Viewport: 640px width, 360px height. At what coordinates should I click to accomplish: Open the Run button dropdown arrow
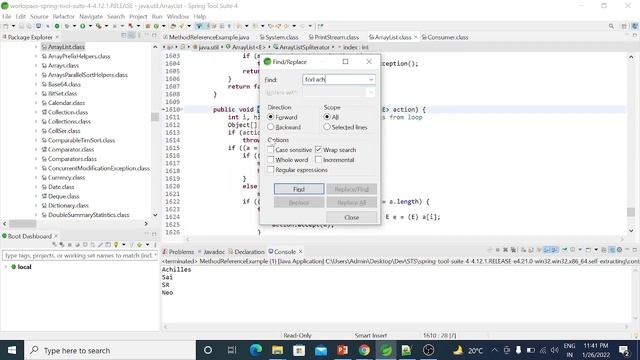click(x=90, y=26)
